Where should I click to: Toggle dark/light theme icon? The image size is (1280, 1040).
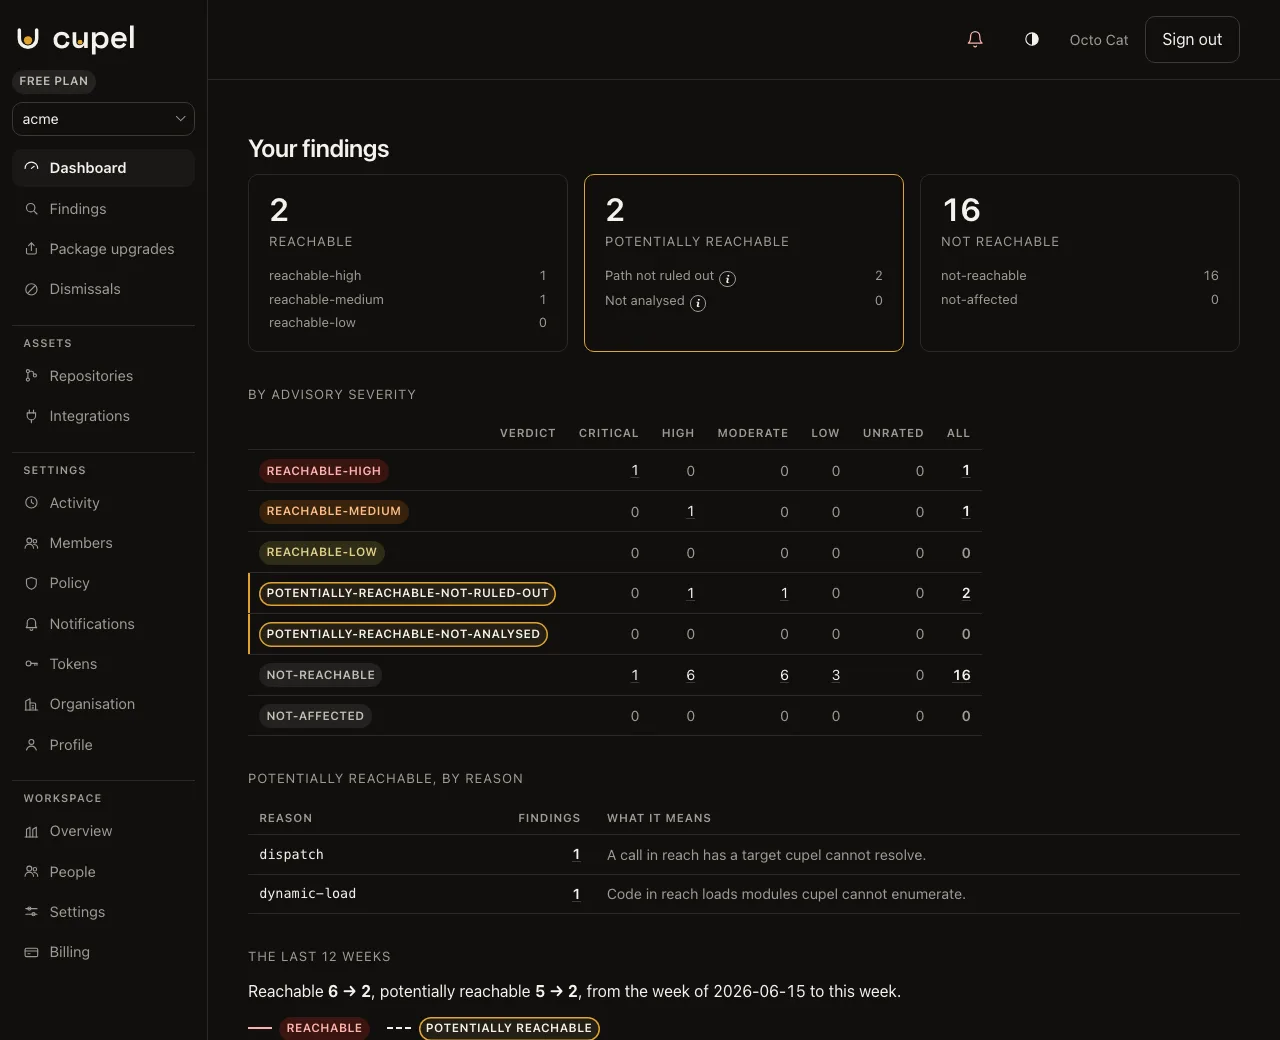coord(1032,39)
